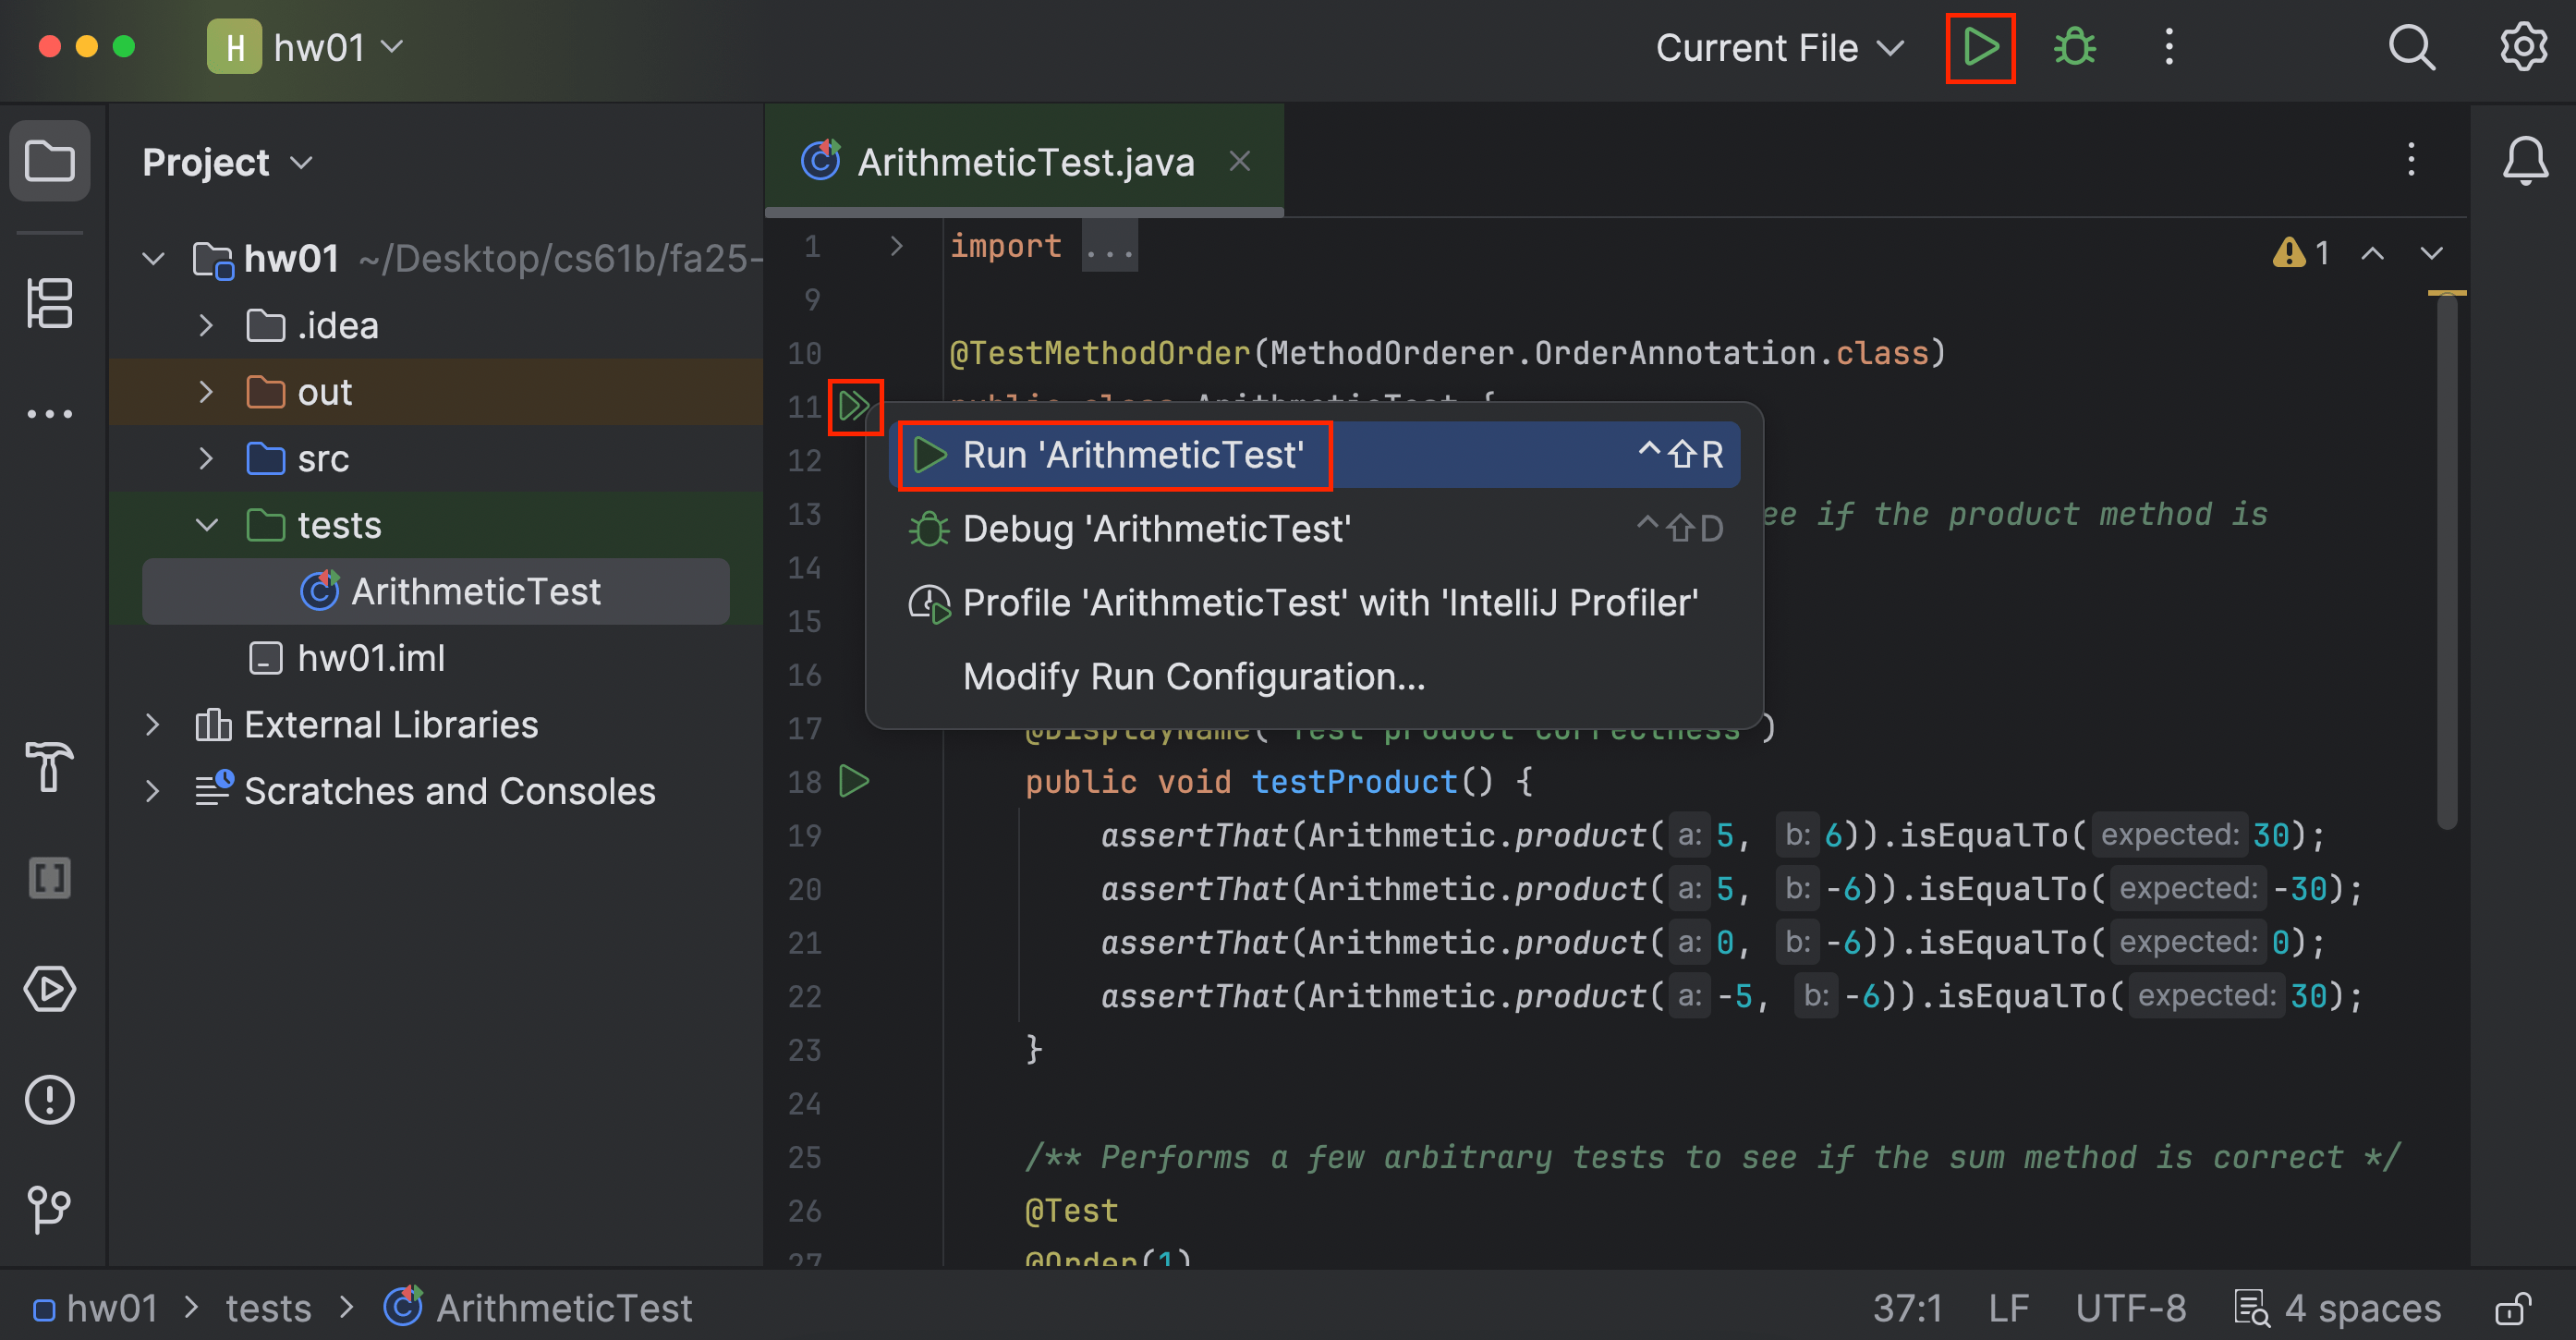This screenshot has width=2576, height=1340.
Task: Open the Structure tool window icon
Action: [50, 303]
